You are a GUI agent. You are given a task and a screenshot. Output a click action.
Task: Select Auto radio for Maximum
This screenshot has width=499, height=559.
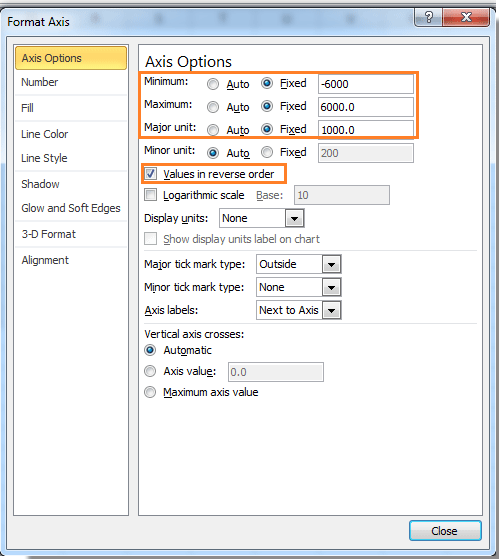click(x=213, y=107)
